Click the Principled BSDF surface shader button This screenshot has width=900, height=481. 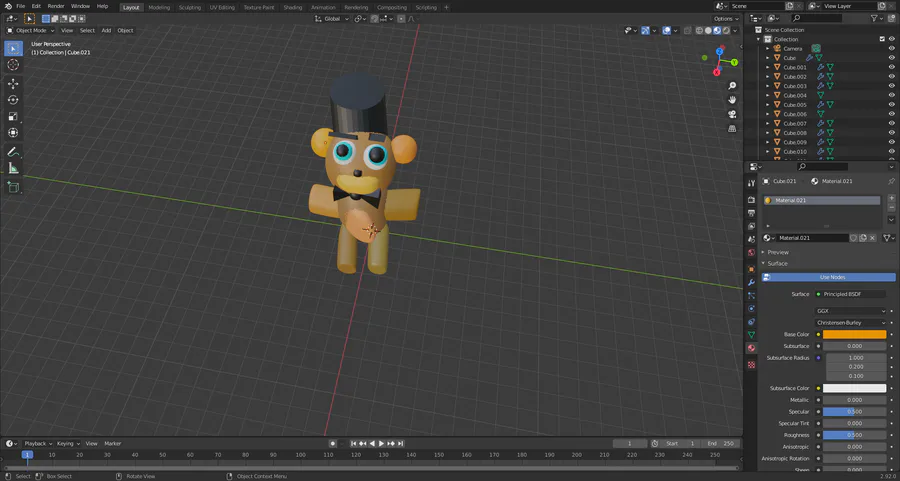(851, 294)
